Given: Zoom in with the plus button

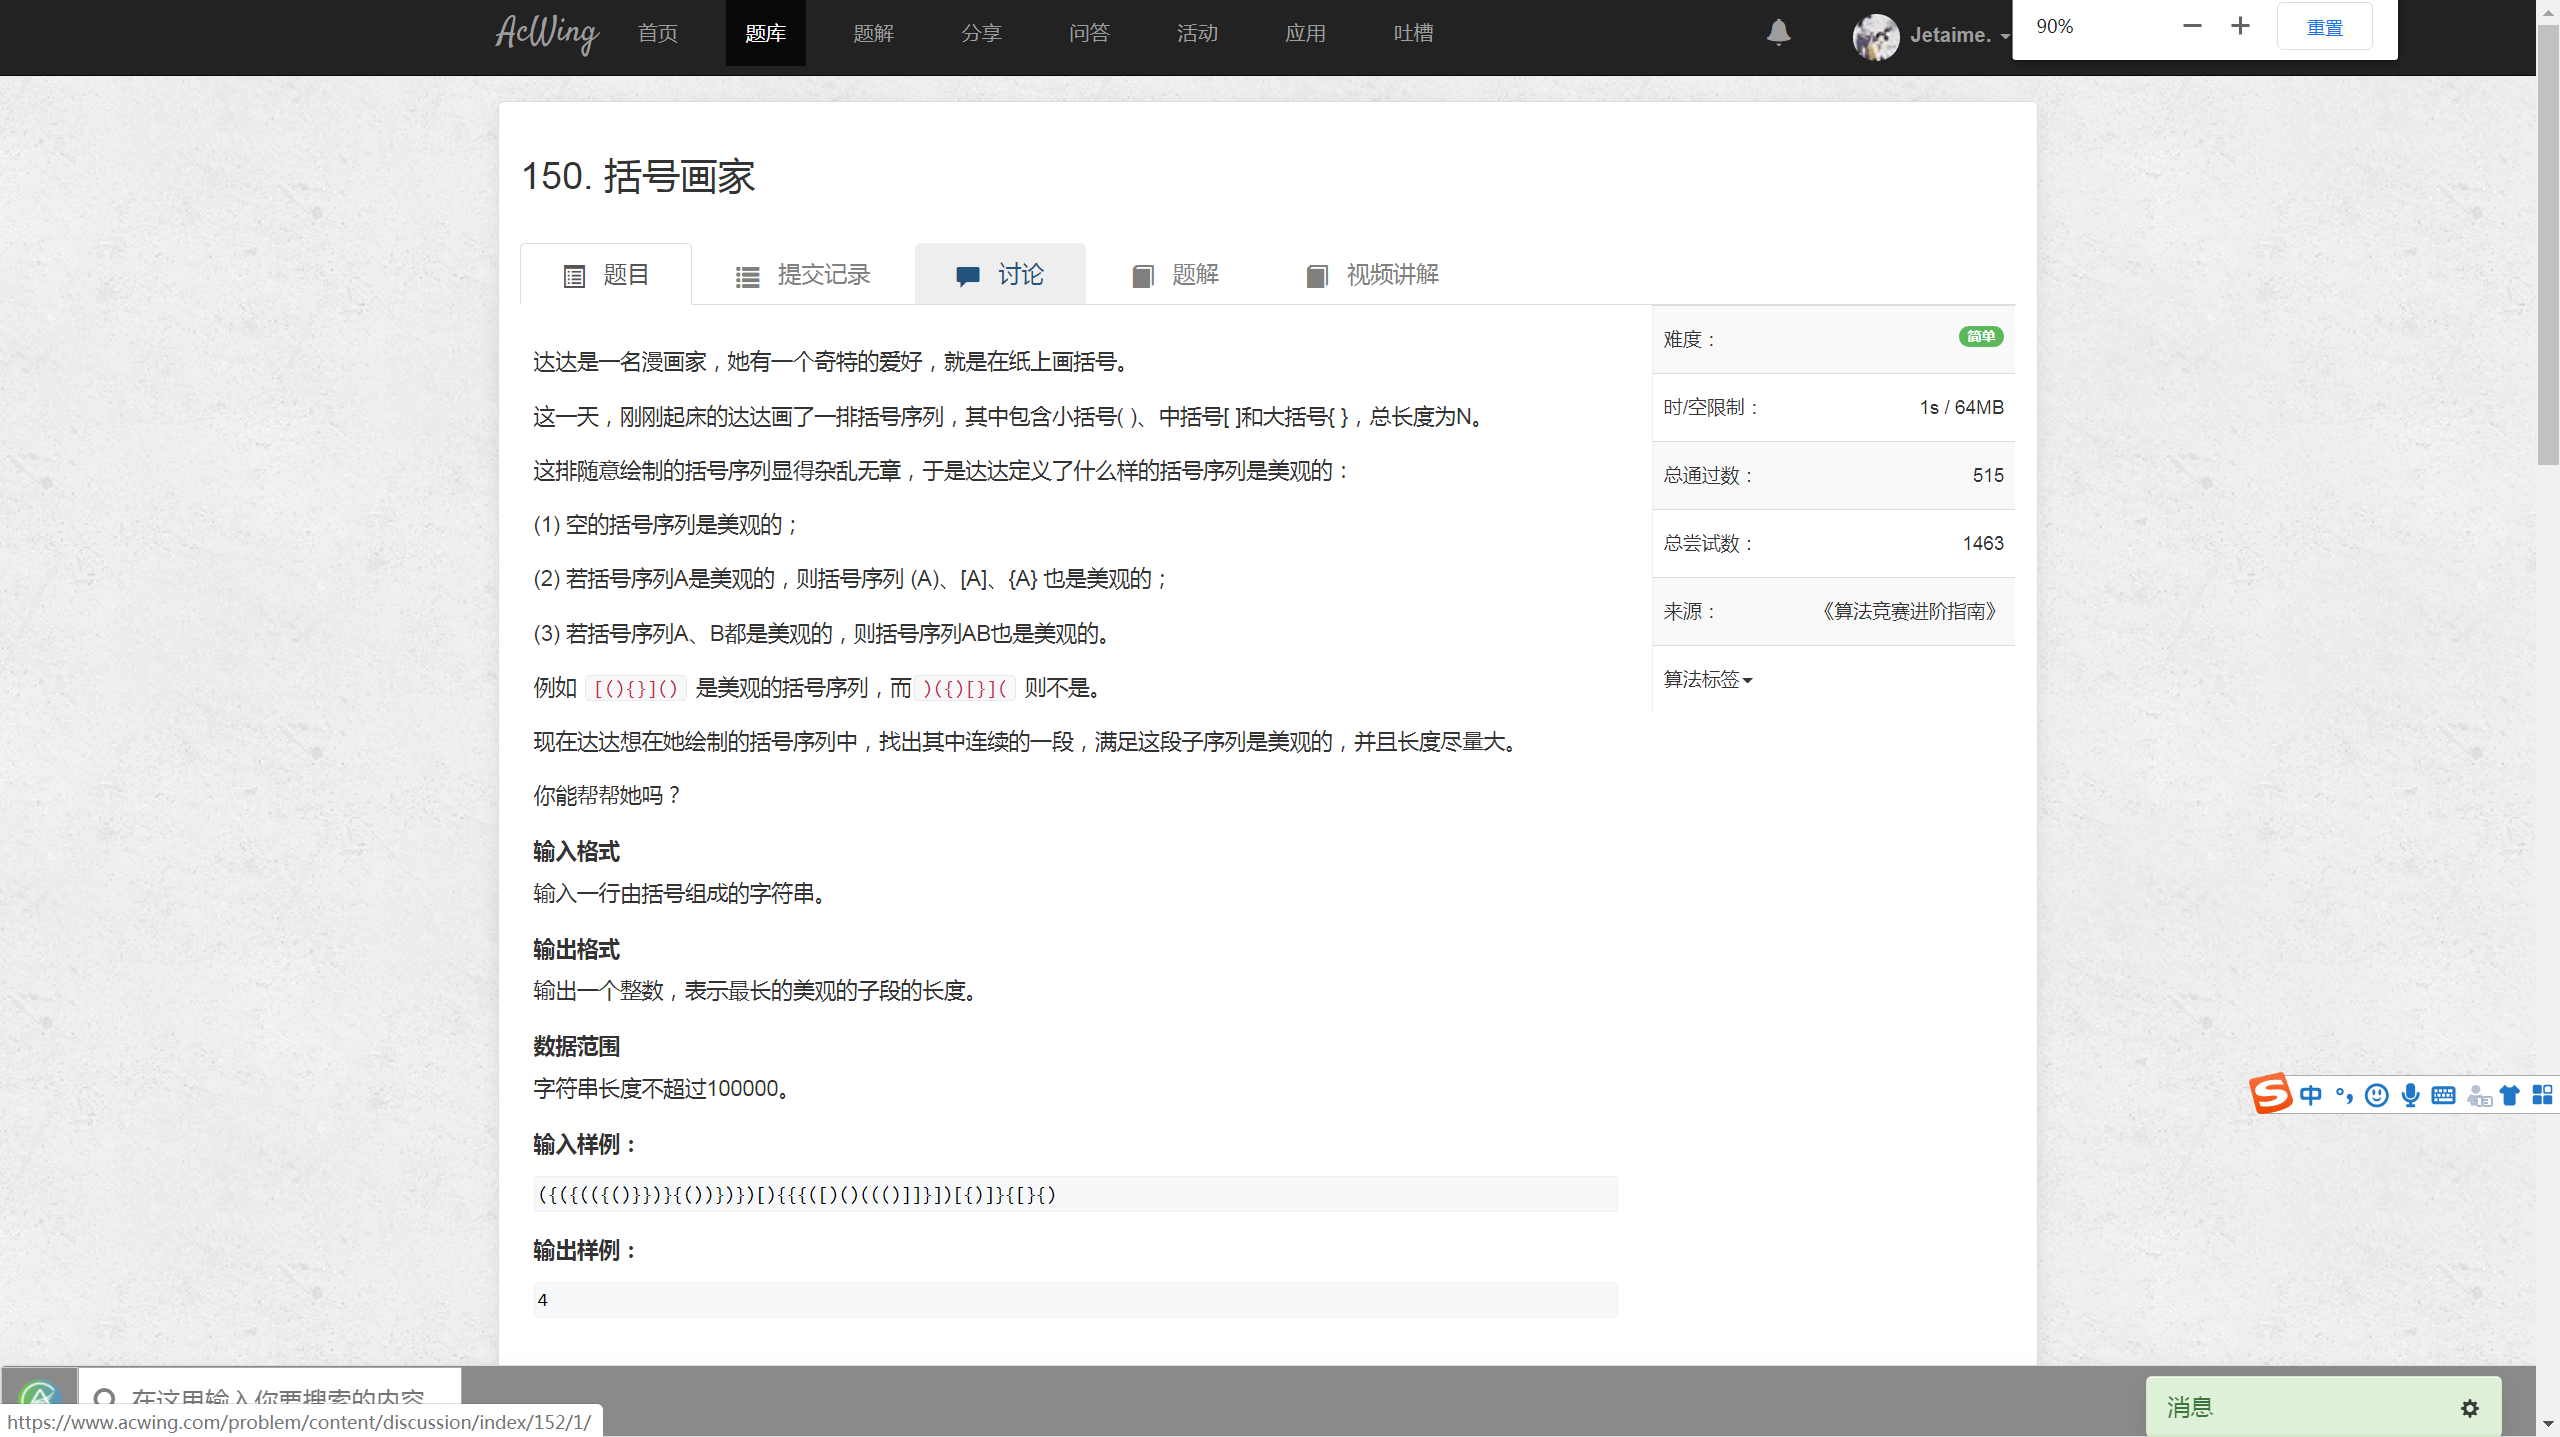Looking at the screenshot, I should click(2240, 26).
